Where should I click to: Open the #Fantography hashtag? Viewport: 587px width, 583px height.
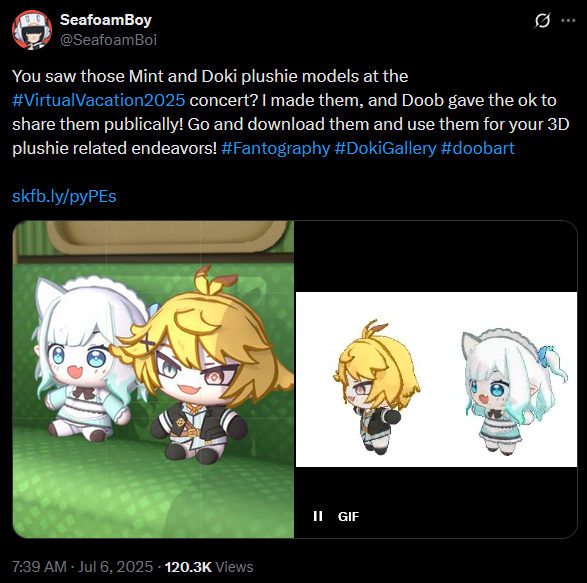coord(276,148)
